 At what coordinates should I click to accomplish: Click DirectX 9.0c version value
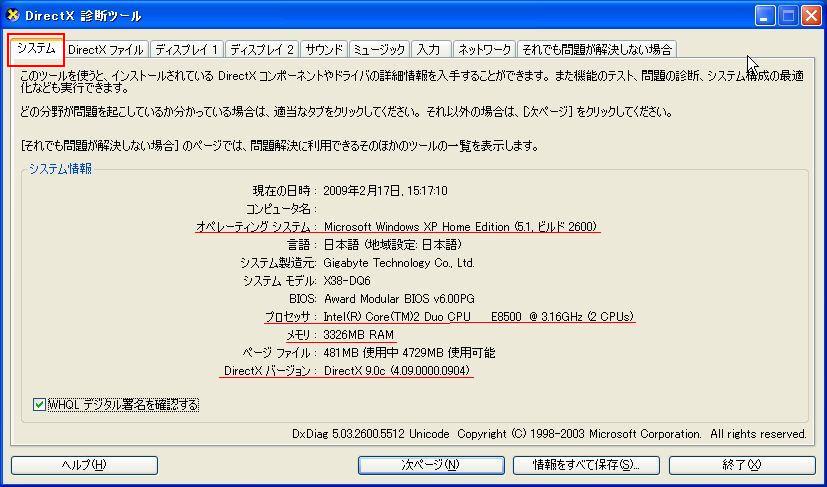[397, 371]
